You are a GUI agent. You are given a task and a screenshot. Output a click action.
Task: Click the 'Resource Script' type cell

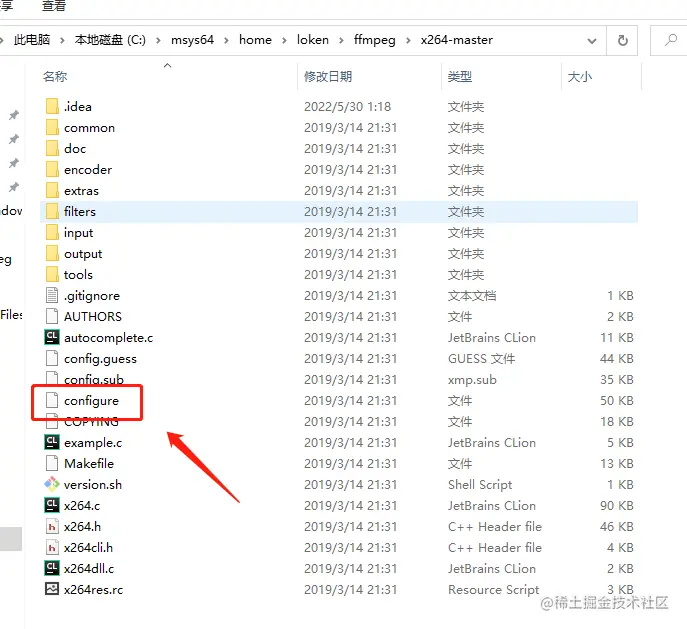[493, 590]
